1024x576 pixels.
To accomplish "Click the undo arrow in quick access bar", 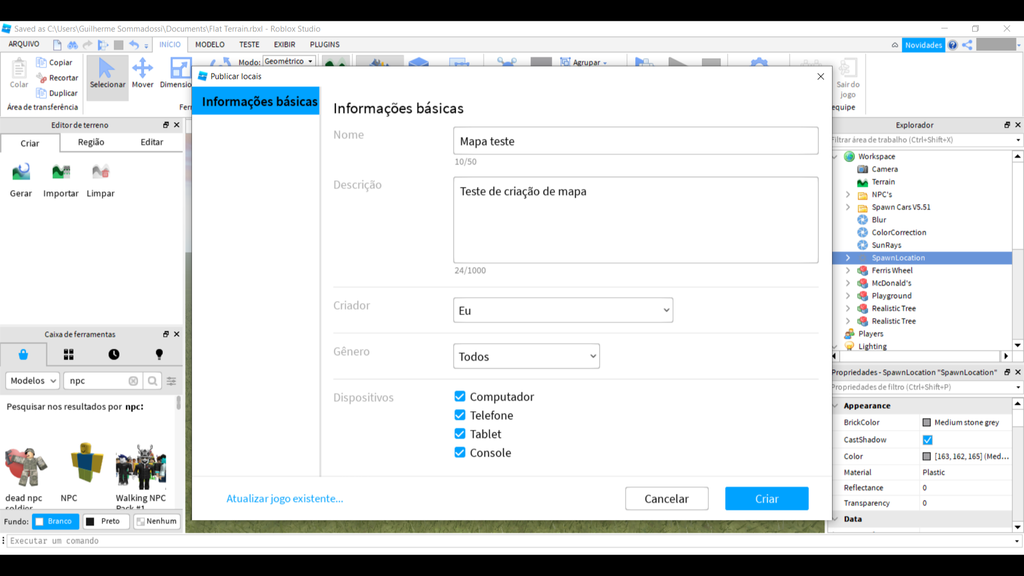I will [133, 44].
